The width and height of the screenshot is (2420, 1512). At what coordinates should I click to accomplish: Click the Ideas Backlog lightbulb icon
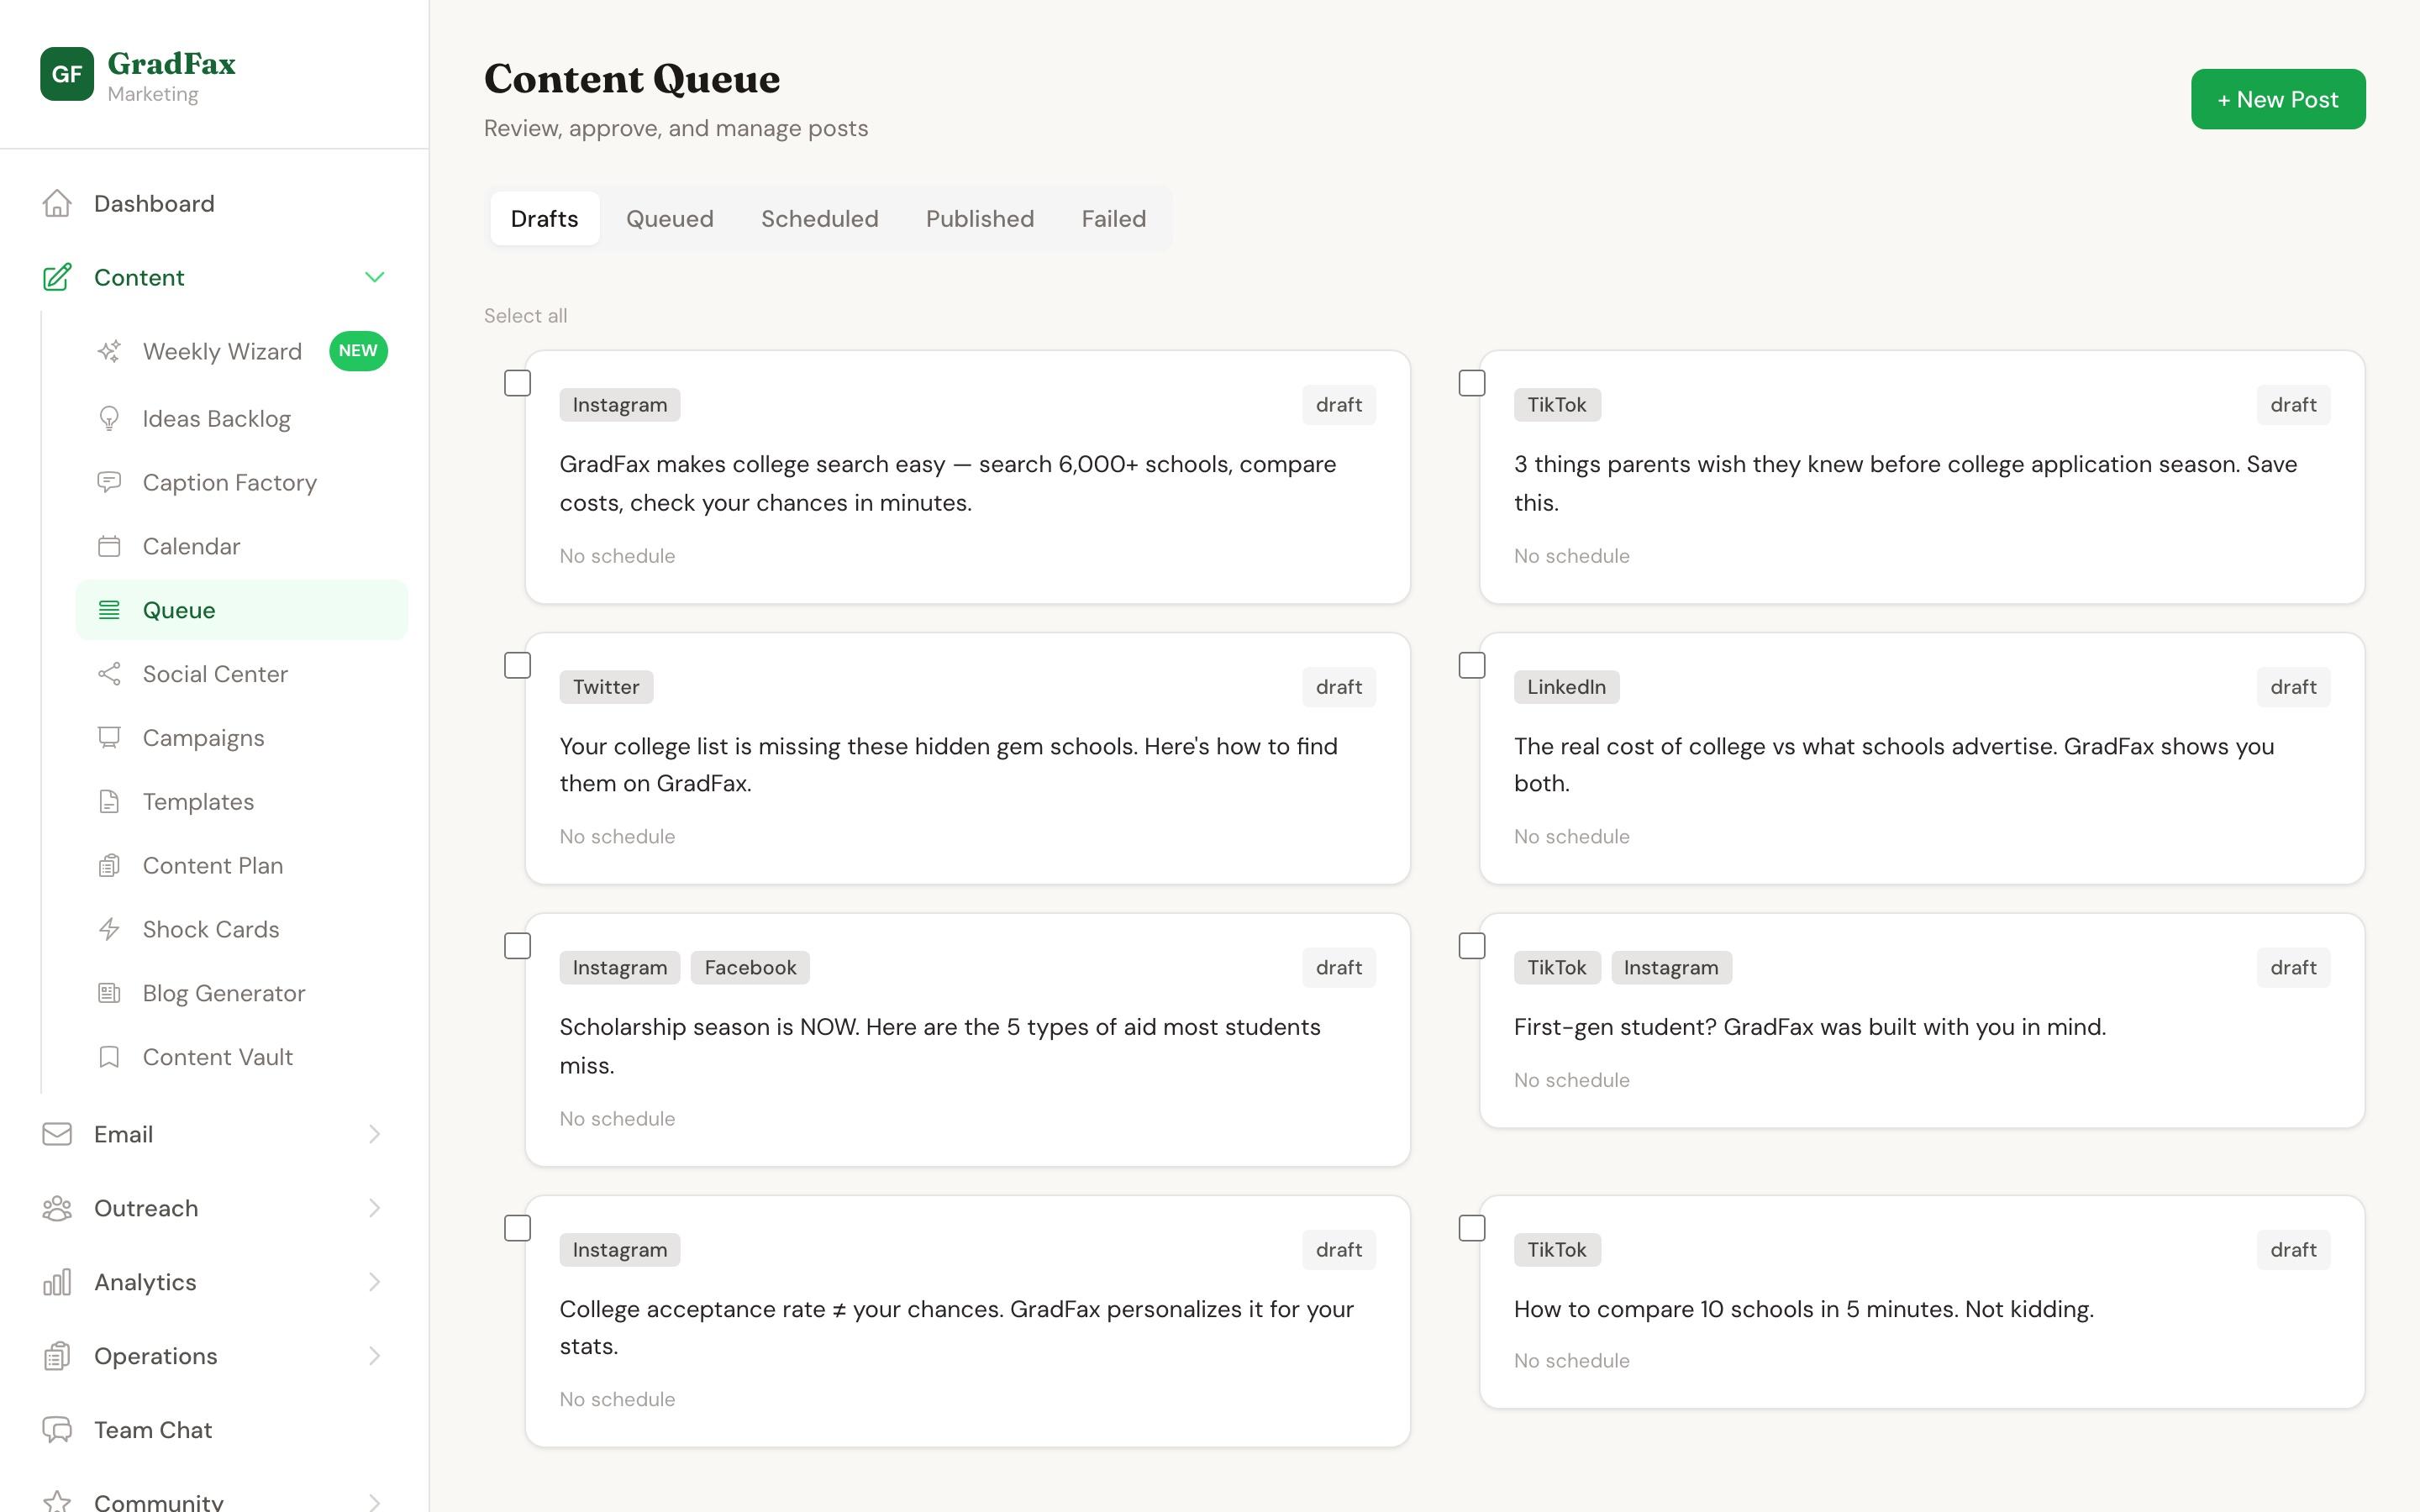[109, 418]
